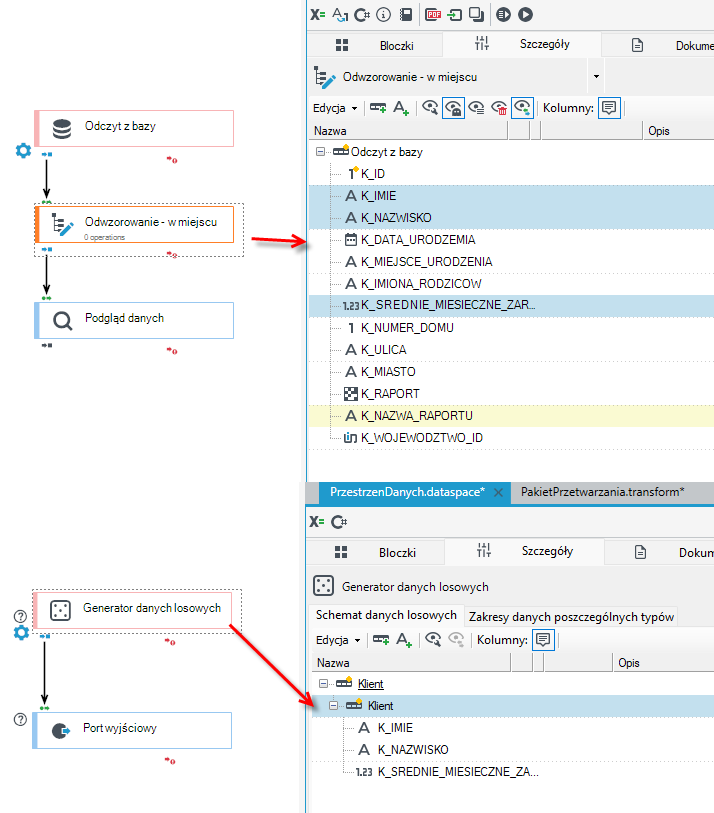Select the Port wyjściowy block in the diagram
Screen dimensions: 714x813
click(x=132, y=731)
